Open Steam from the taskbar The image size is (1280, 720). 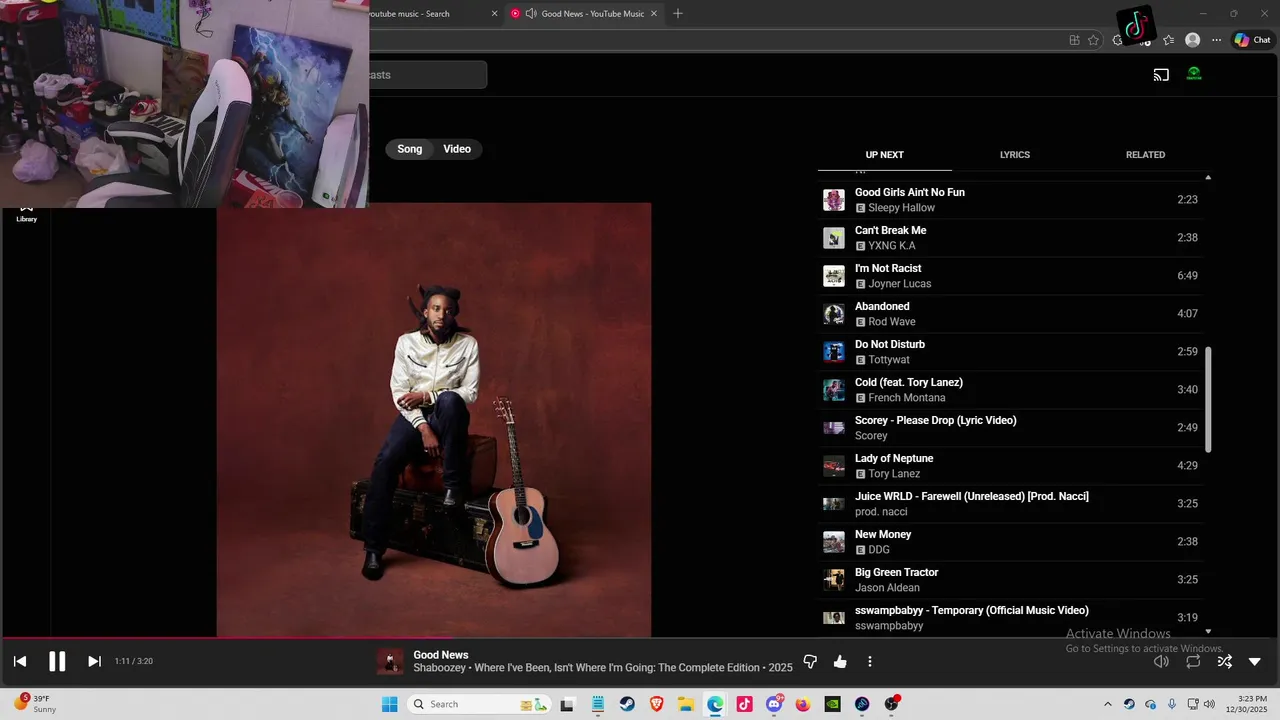[627, 704]
